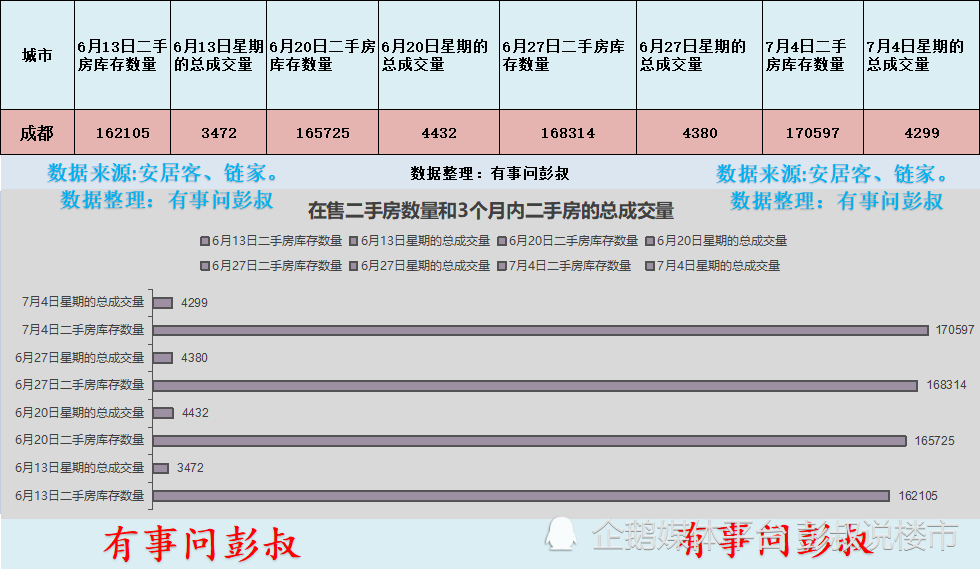
Task: Select header cell 6月27日二手房库存数量
Action: 568,55
